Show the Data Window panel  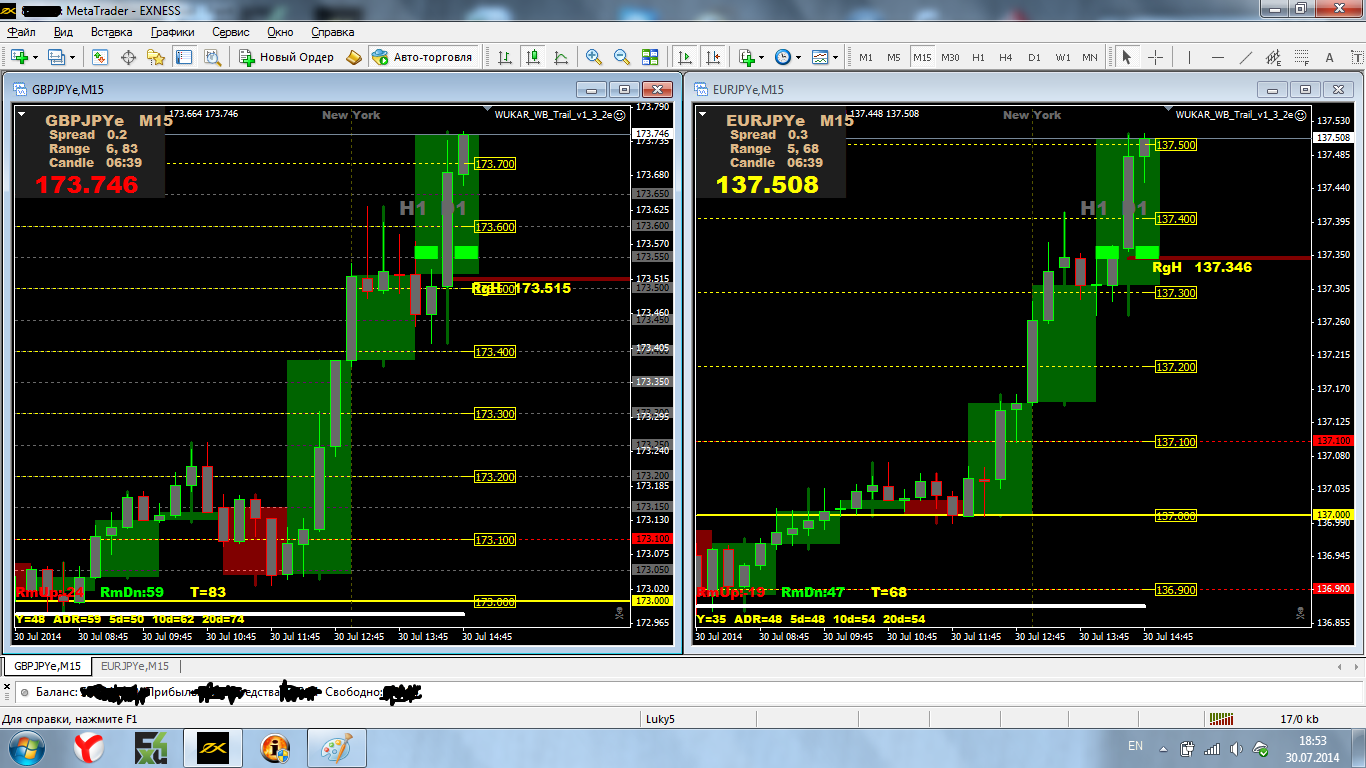[128, 57]
